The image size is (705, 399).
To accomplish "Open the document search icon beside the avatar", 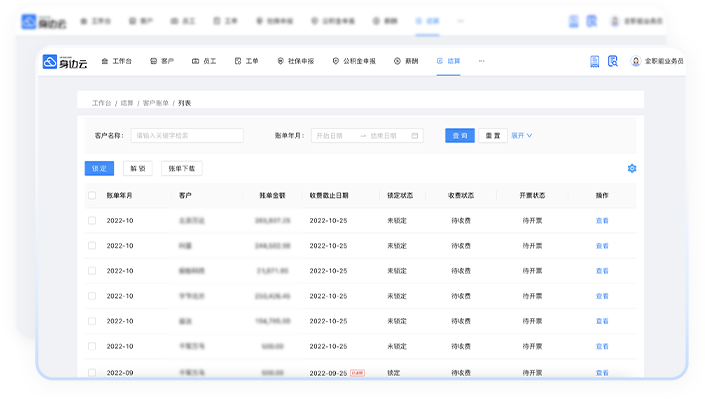I will (x=613, y=61).
